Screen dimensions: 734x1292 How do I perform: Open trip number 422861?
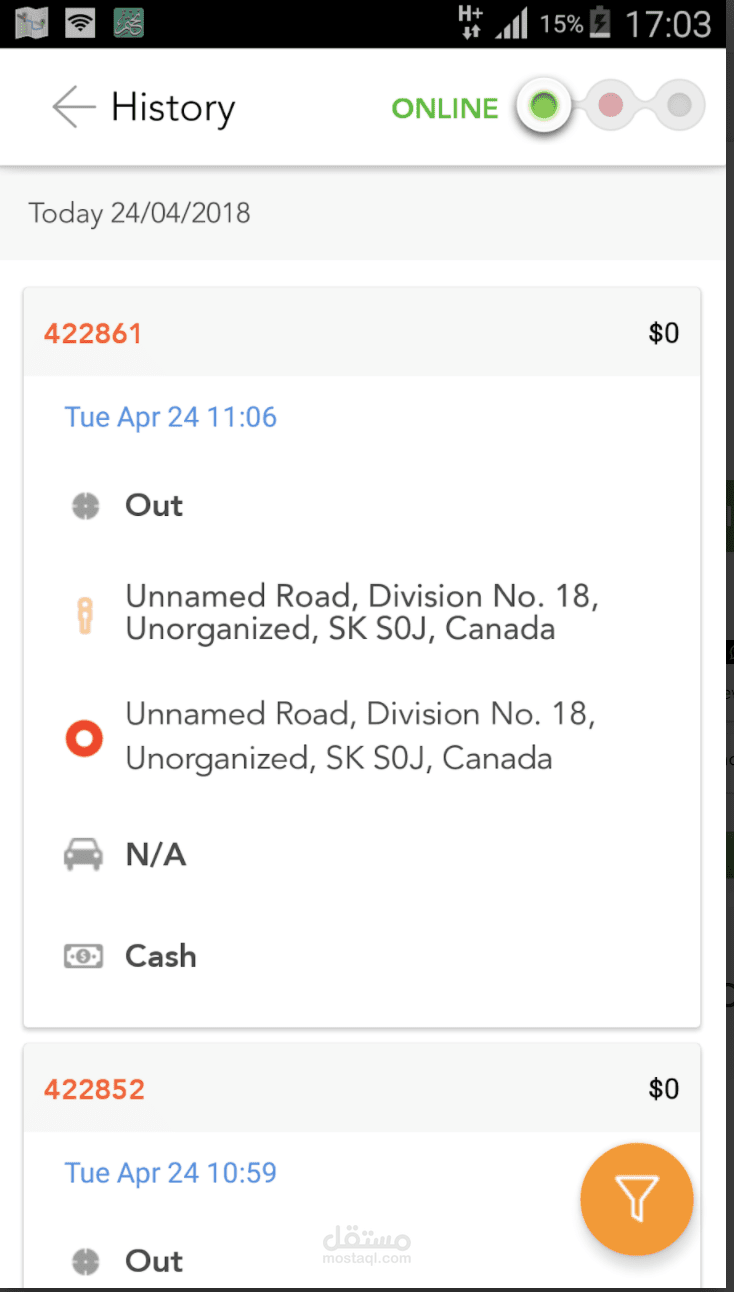tap(93, 333)
